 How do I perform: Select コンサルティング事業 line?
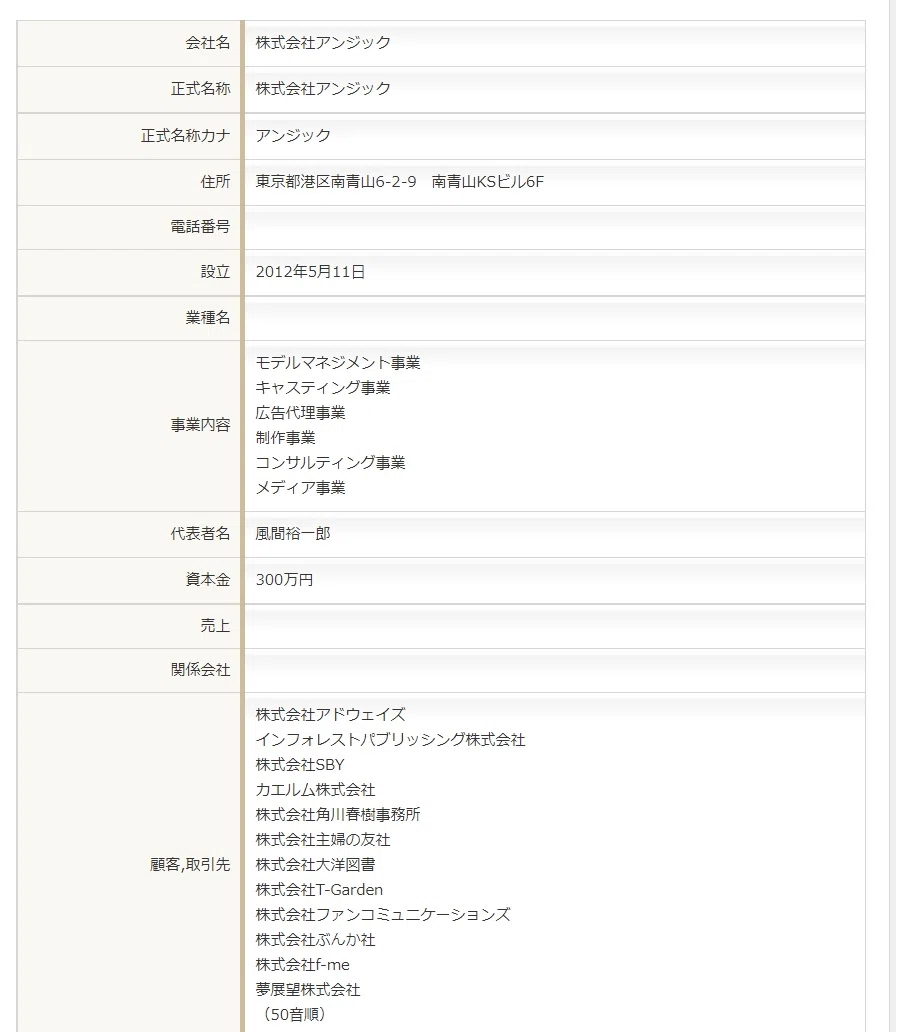coord(330,463)
